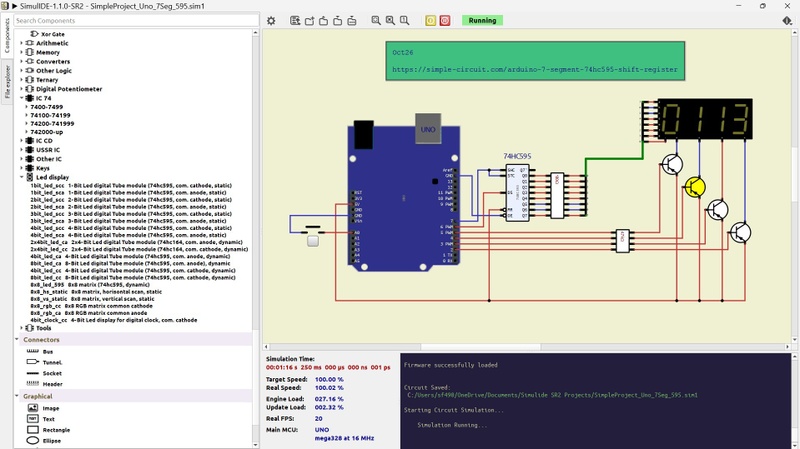This screenshot has height=449, width=800.
Task: Click the yellow pause simulation button
Action: pos(431,21)
